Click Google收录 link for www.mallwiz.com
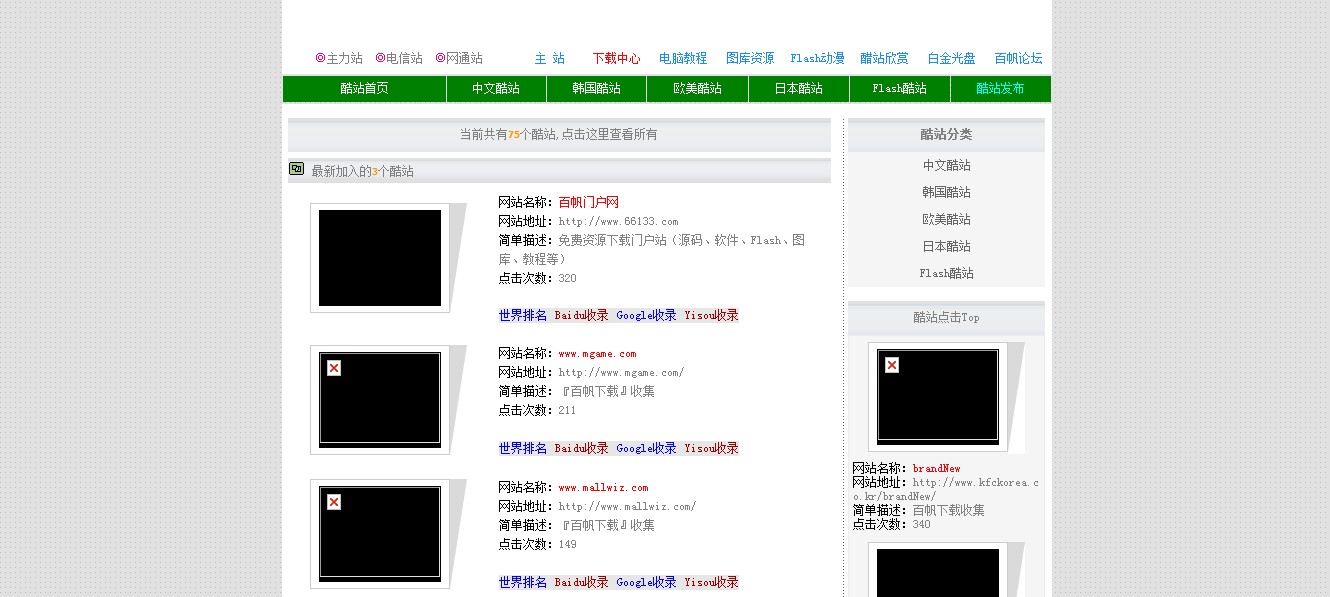This screenshot has width=1330, height=597. 646,583
